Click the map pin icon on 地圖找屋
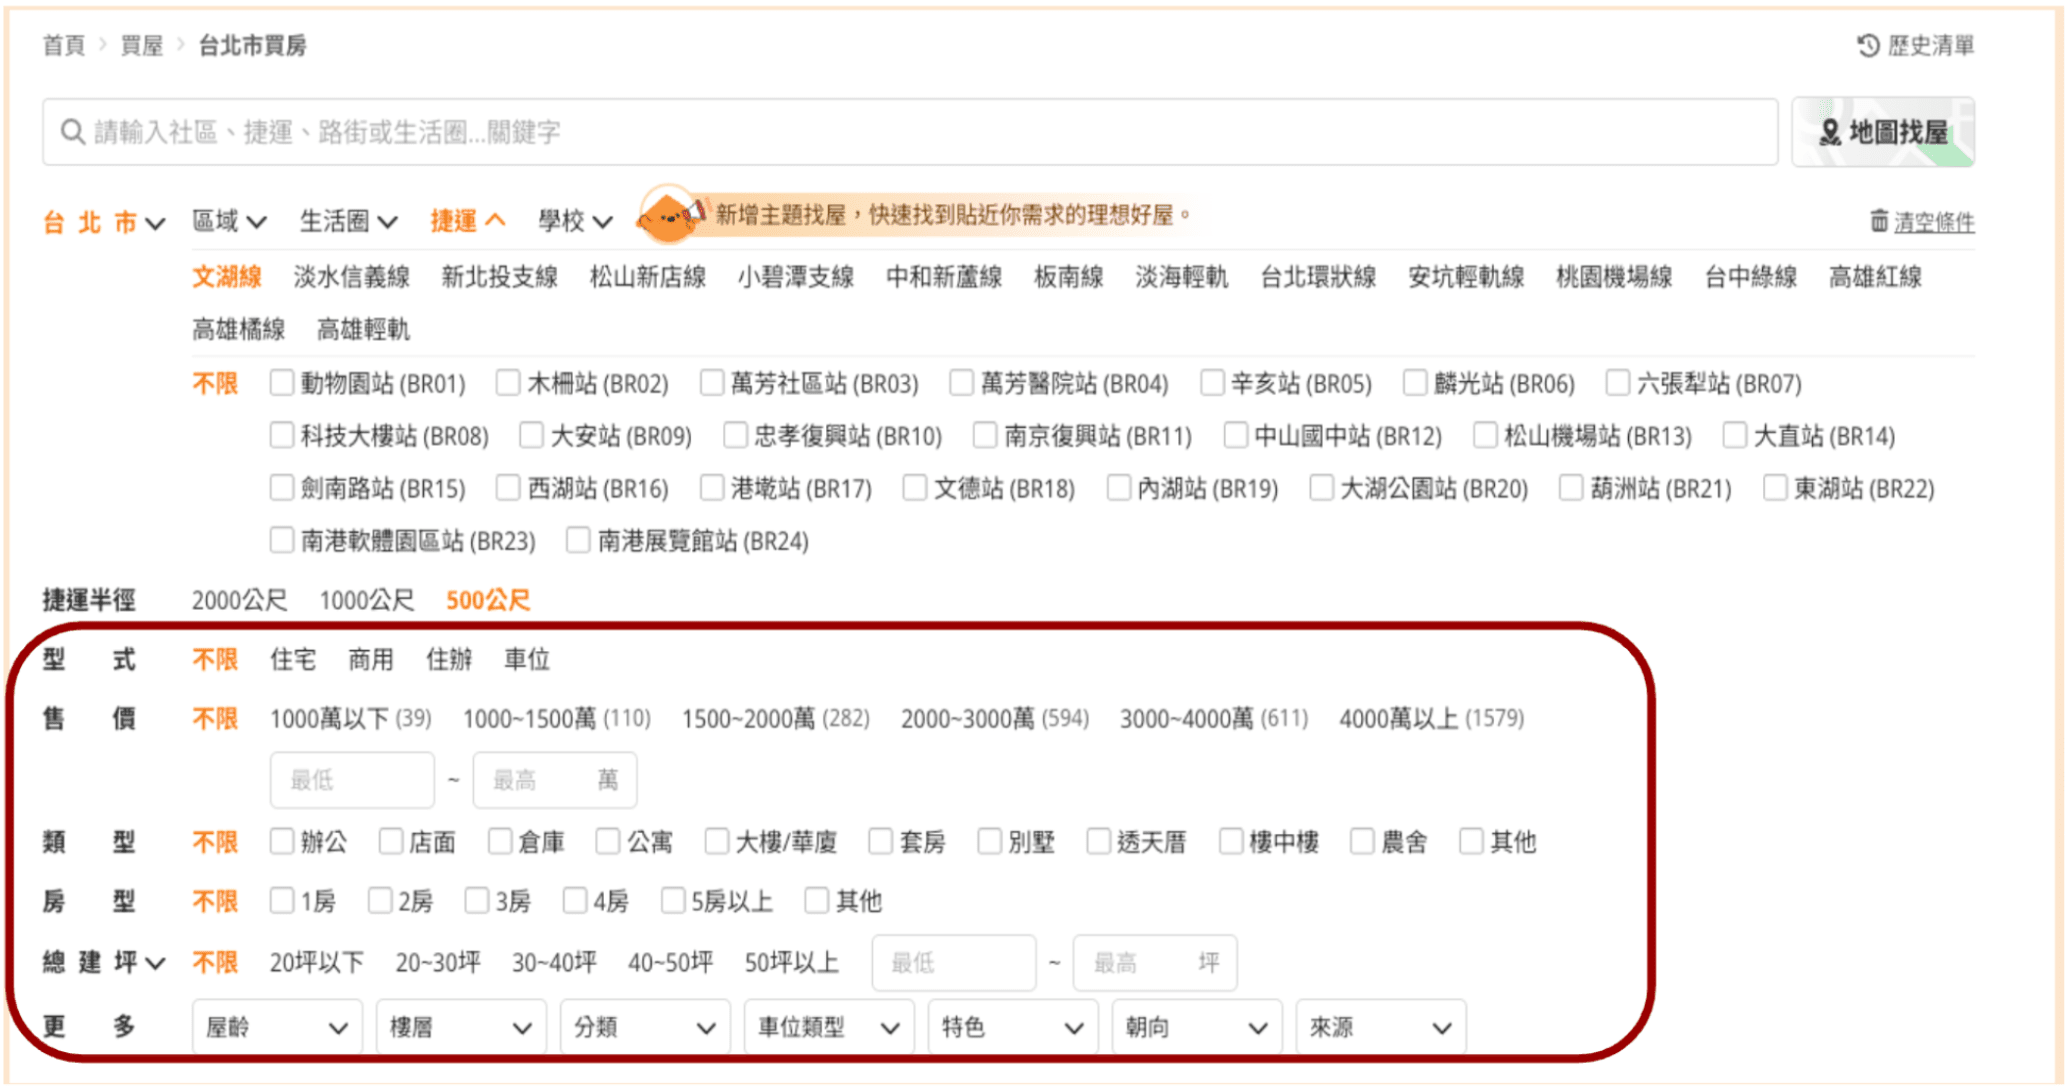The height and width of the screenshot is (1086, 2066). pyautogui.click(x=1829, y=132)
